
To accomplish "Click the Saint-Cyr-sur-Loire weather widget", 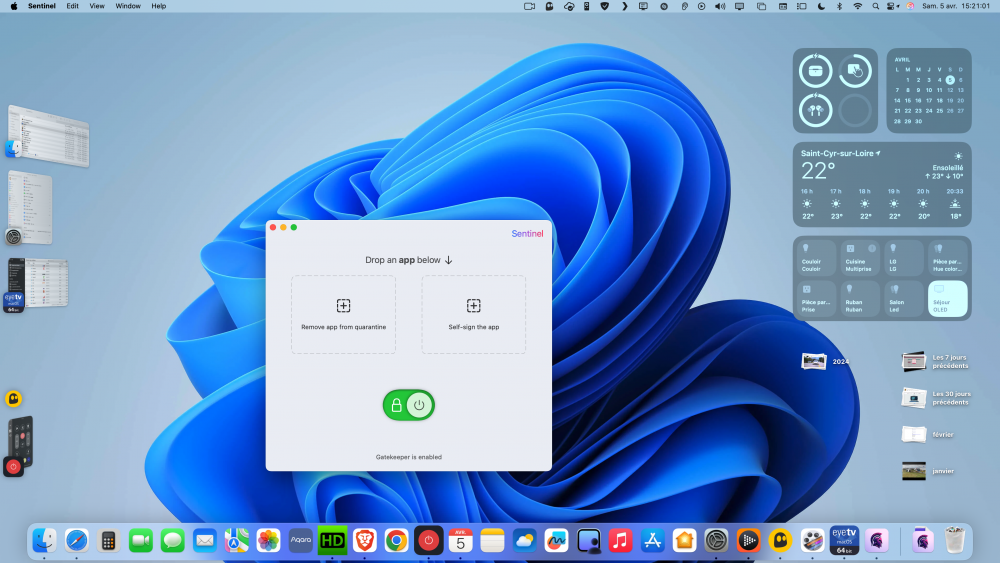I will coord(882,184).
